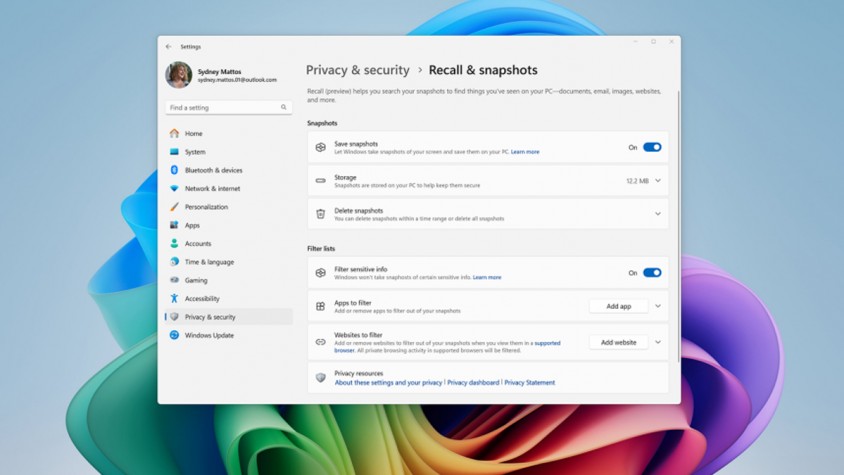Click the Add app button

click(618, 306)
